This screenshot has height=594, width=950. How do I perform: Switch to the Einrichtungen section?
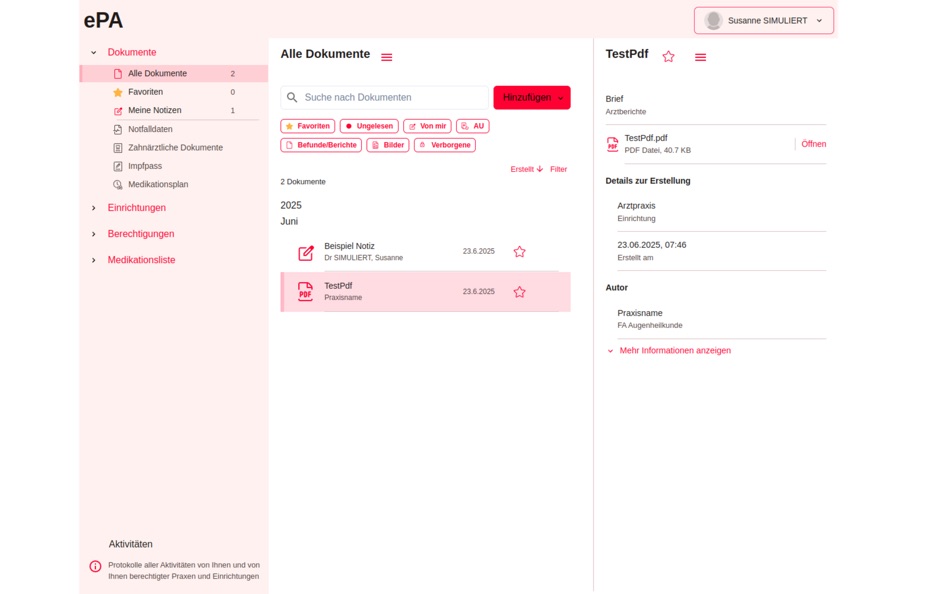(x=137, y=207)
